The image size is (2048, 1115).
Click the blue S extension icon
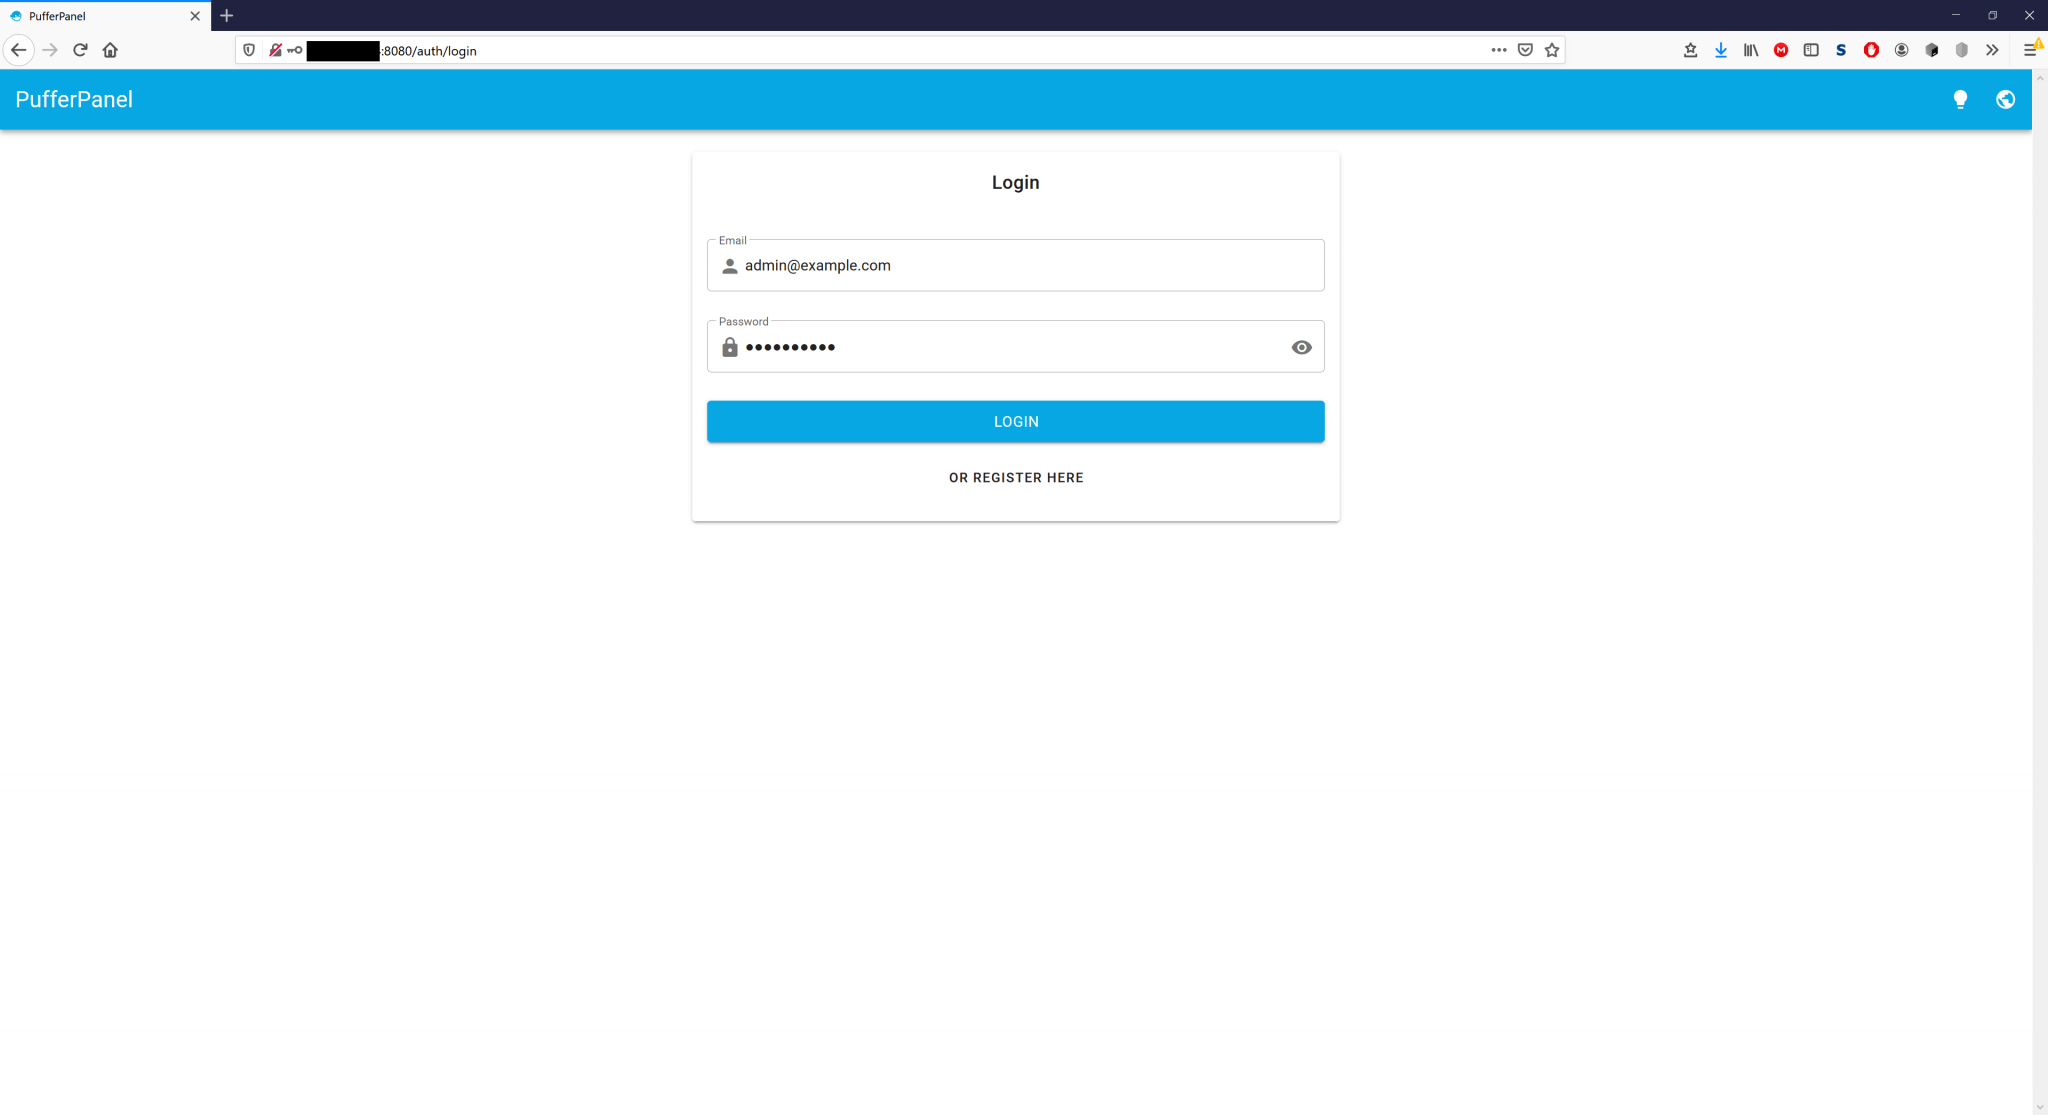1842,50
